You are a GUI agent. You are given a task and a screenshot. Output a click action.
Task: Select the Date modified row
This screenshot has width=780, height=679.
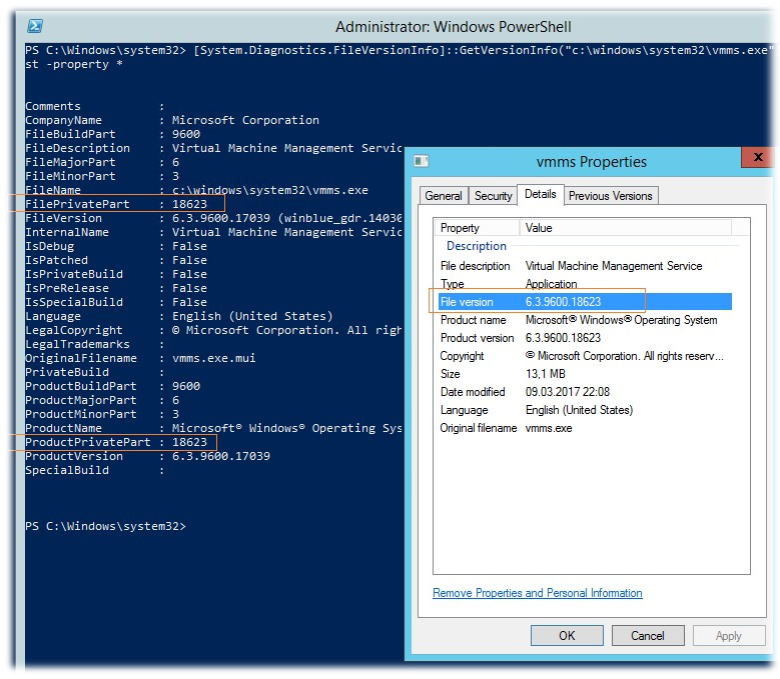[x=585, y=392]
